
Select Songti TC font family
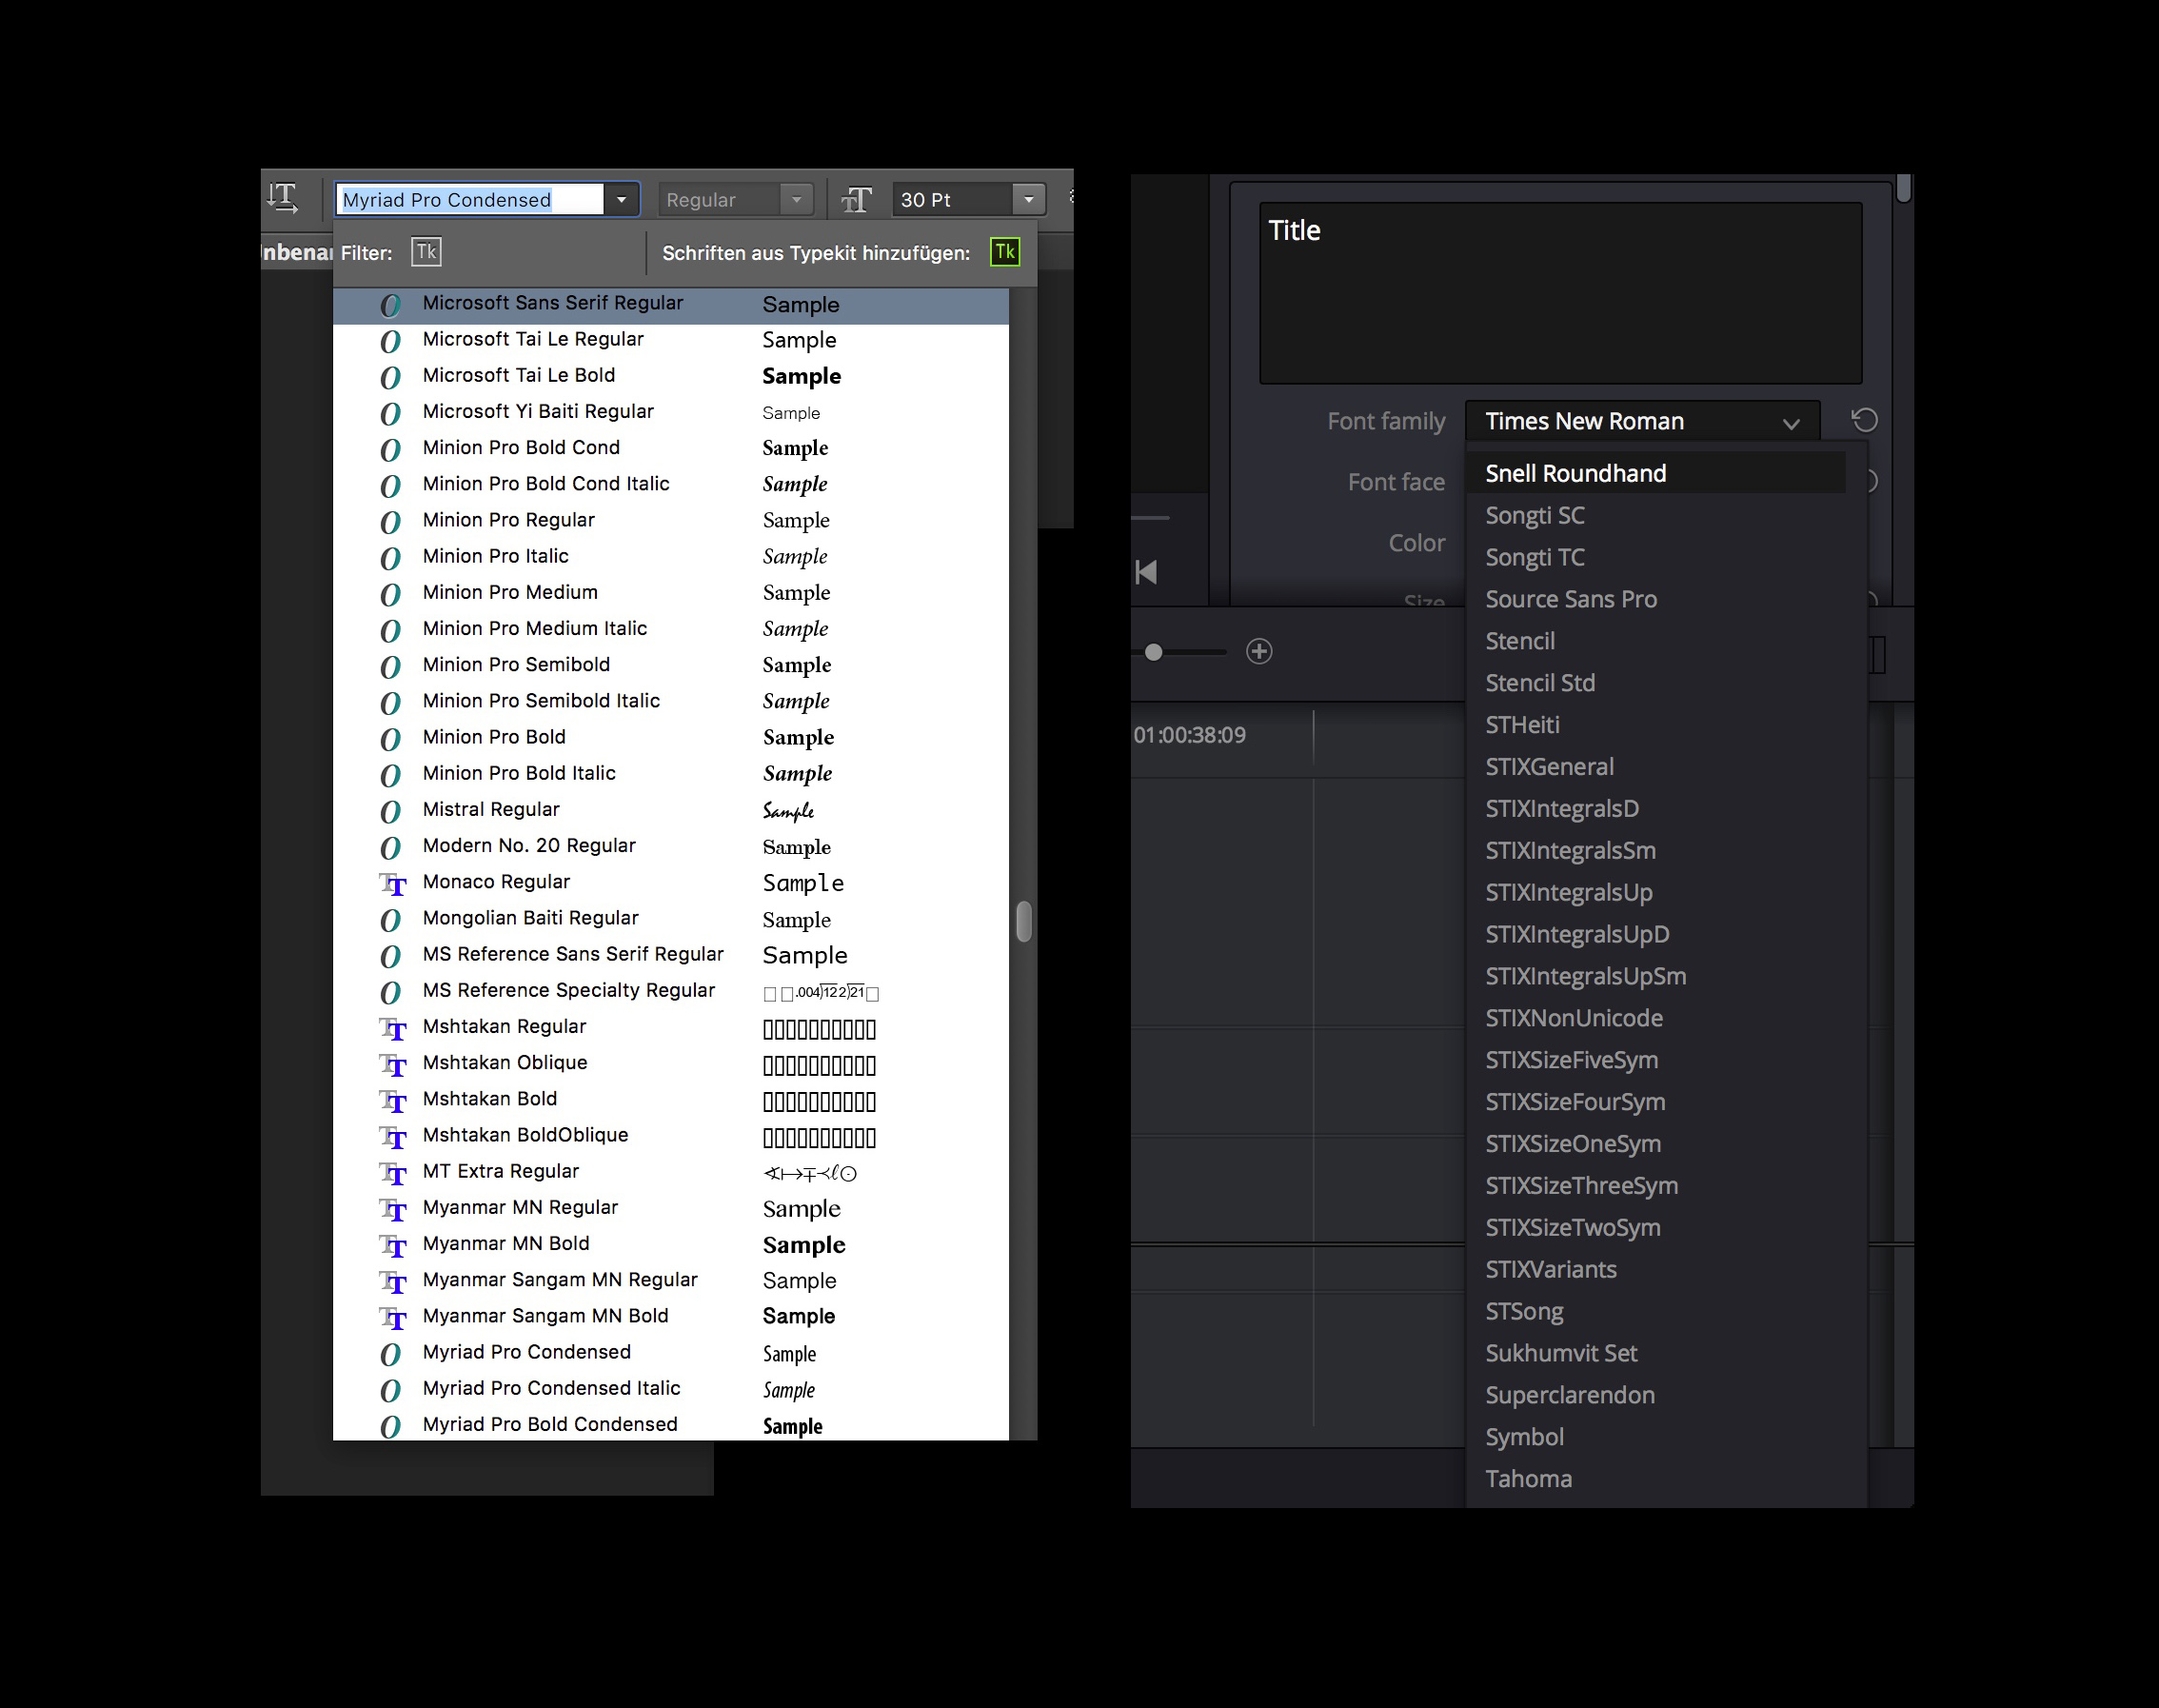(1656, 557)
